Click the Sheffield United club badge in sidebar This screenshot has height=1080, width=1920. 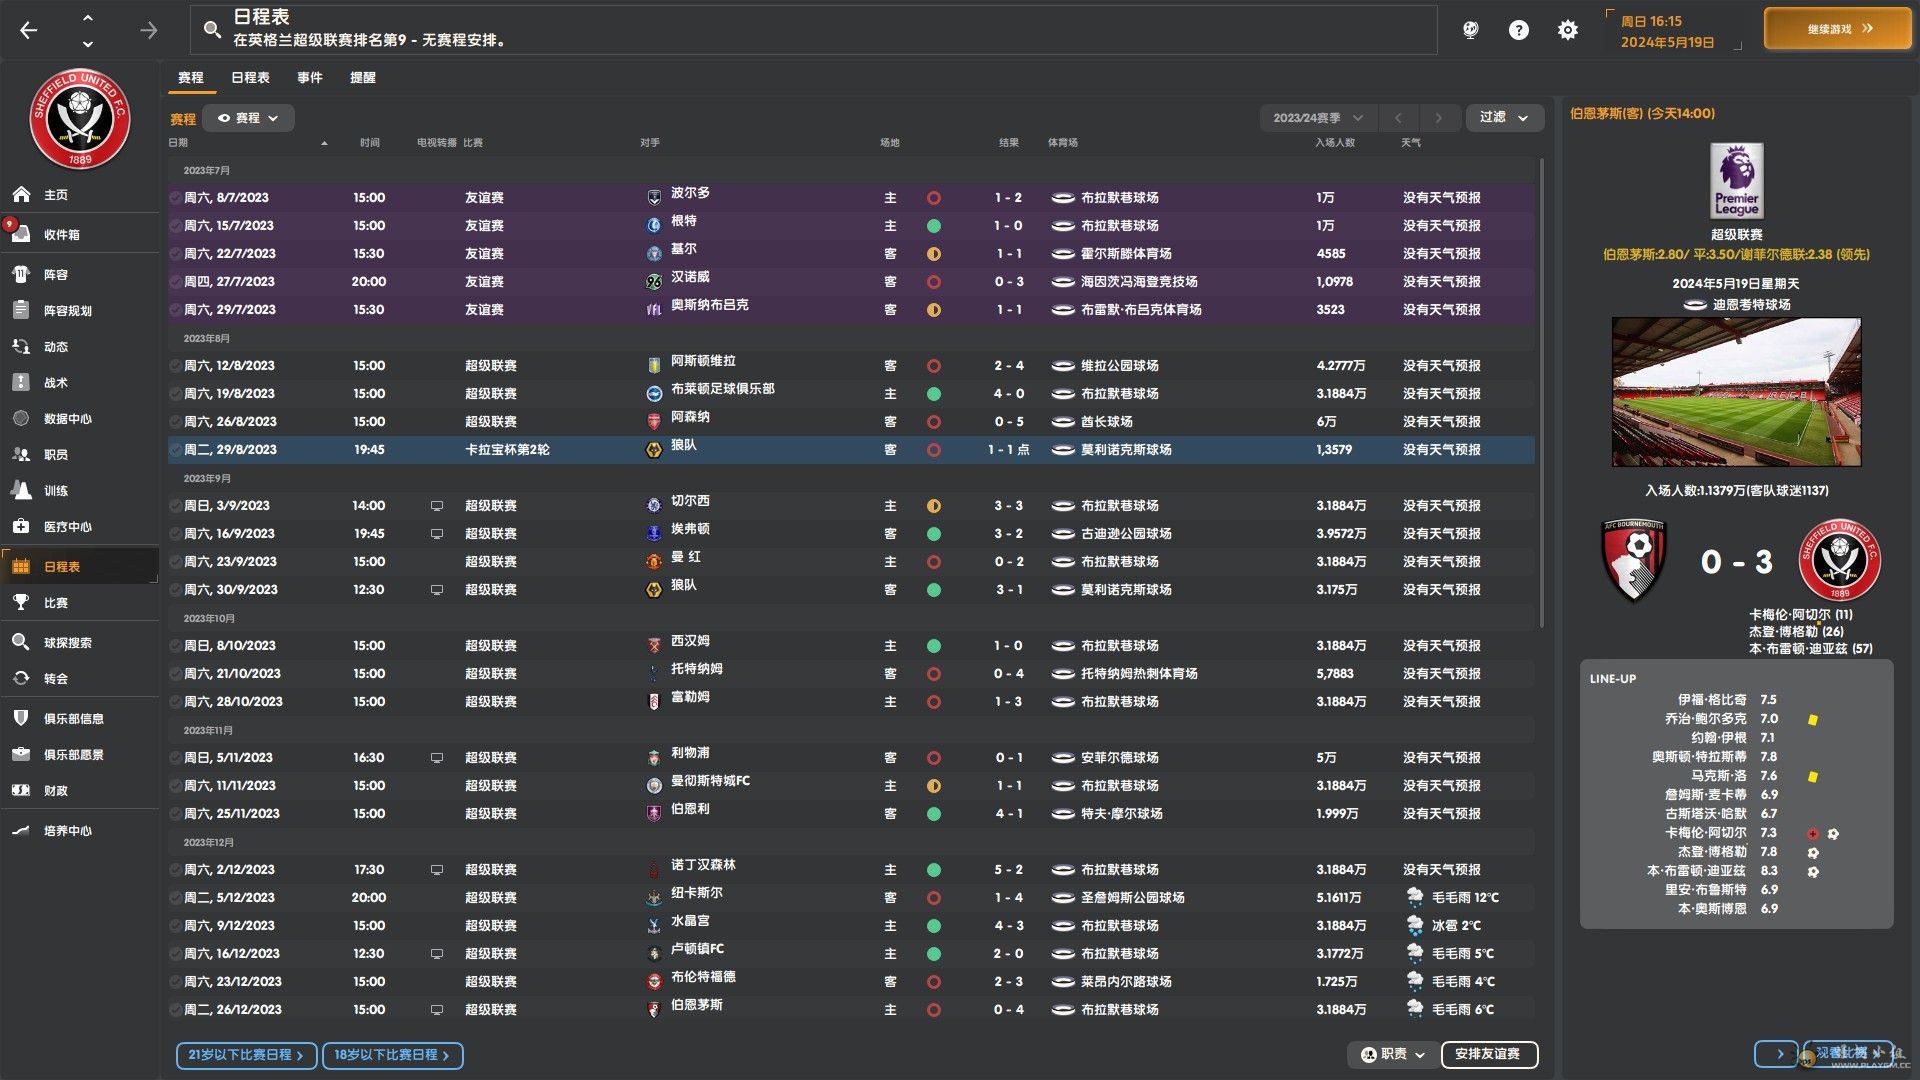click(80, 120)
